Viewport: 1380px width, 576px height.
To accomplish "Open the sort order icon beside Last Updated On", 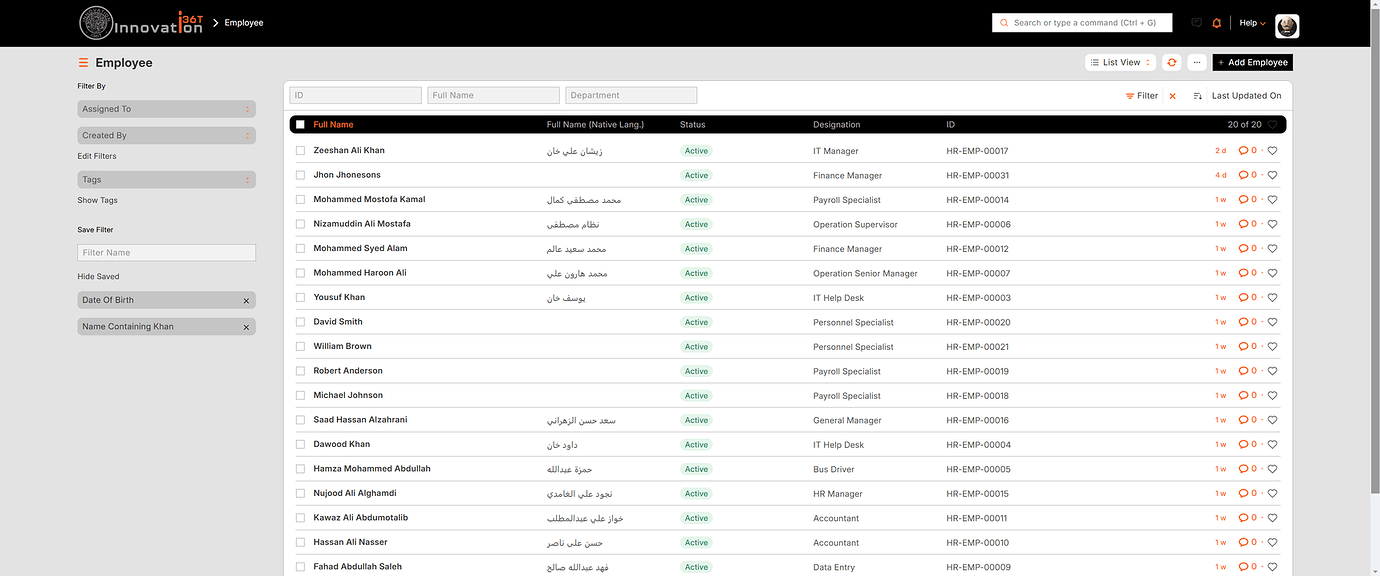I will (1197, 95).
